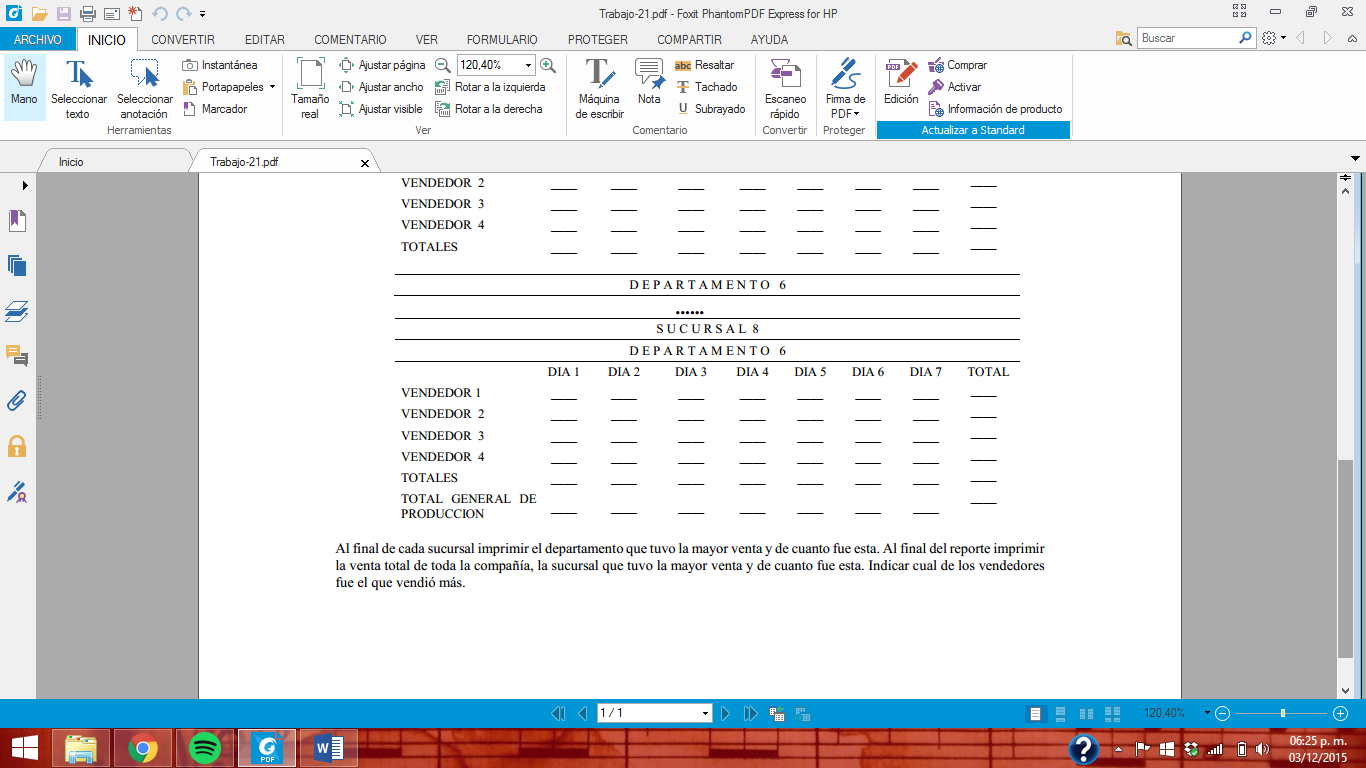Viewport: 1366px width, 768px height.
Task: Open the page thumbnails side panel
Action: (x=17, y=265)
